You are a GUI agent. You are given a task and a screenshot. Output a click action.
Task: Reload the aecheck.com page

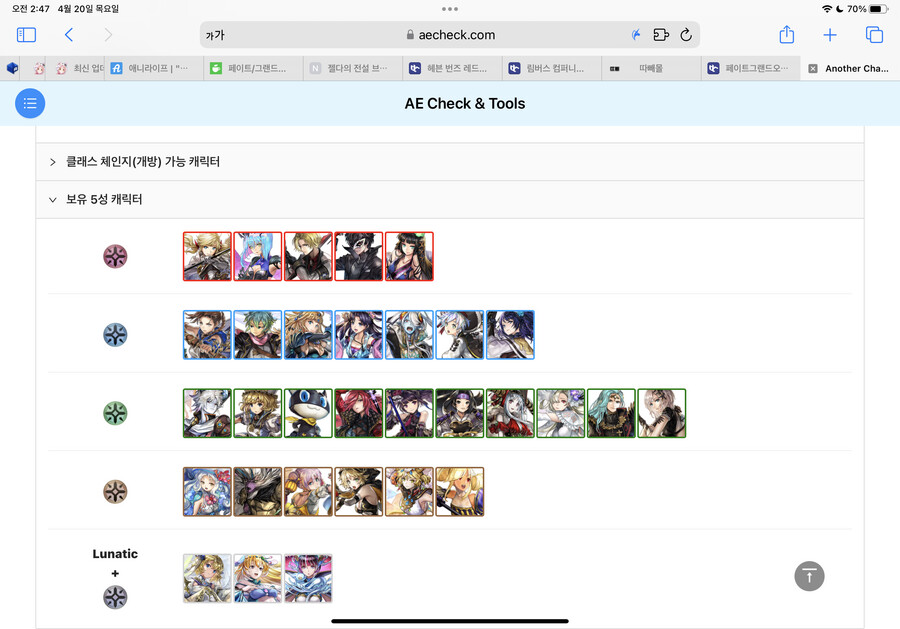(x=686, y=35)
